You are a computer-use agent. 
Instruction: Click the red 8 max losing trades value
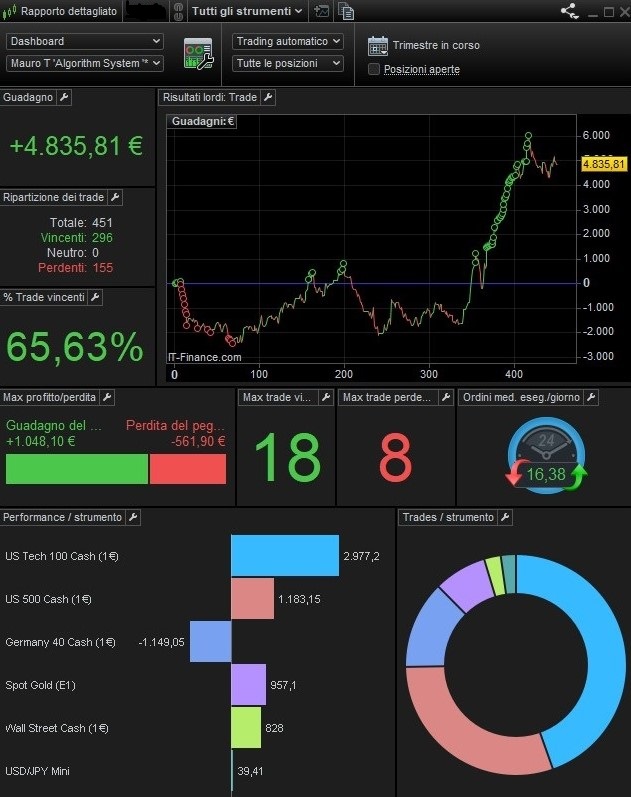click(x=395, y=457)
